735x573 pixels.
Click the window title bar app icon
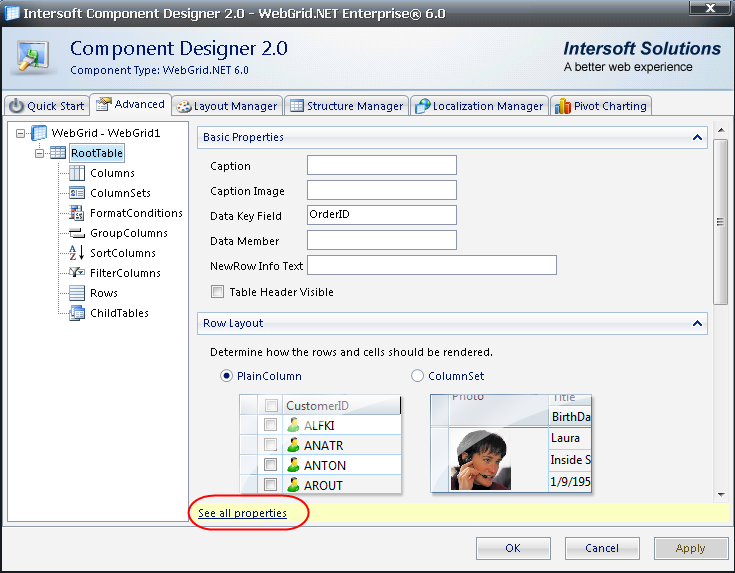pyautogui.click(x=12, y=13)
